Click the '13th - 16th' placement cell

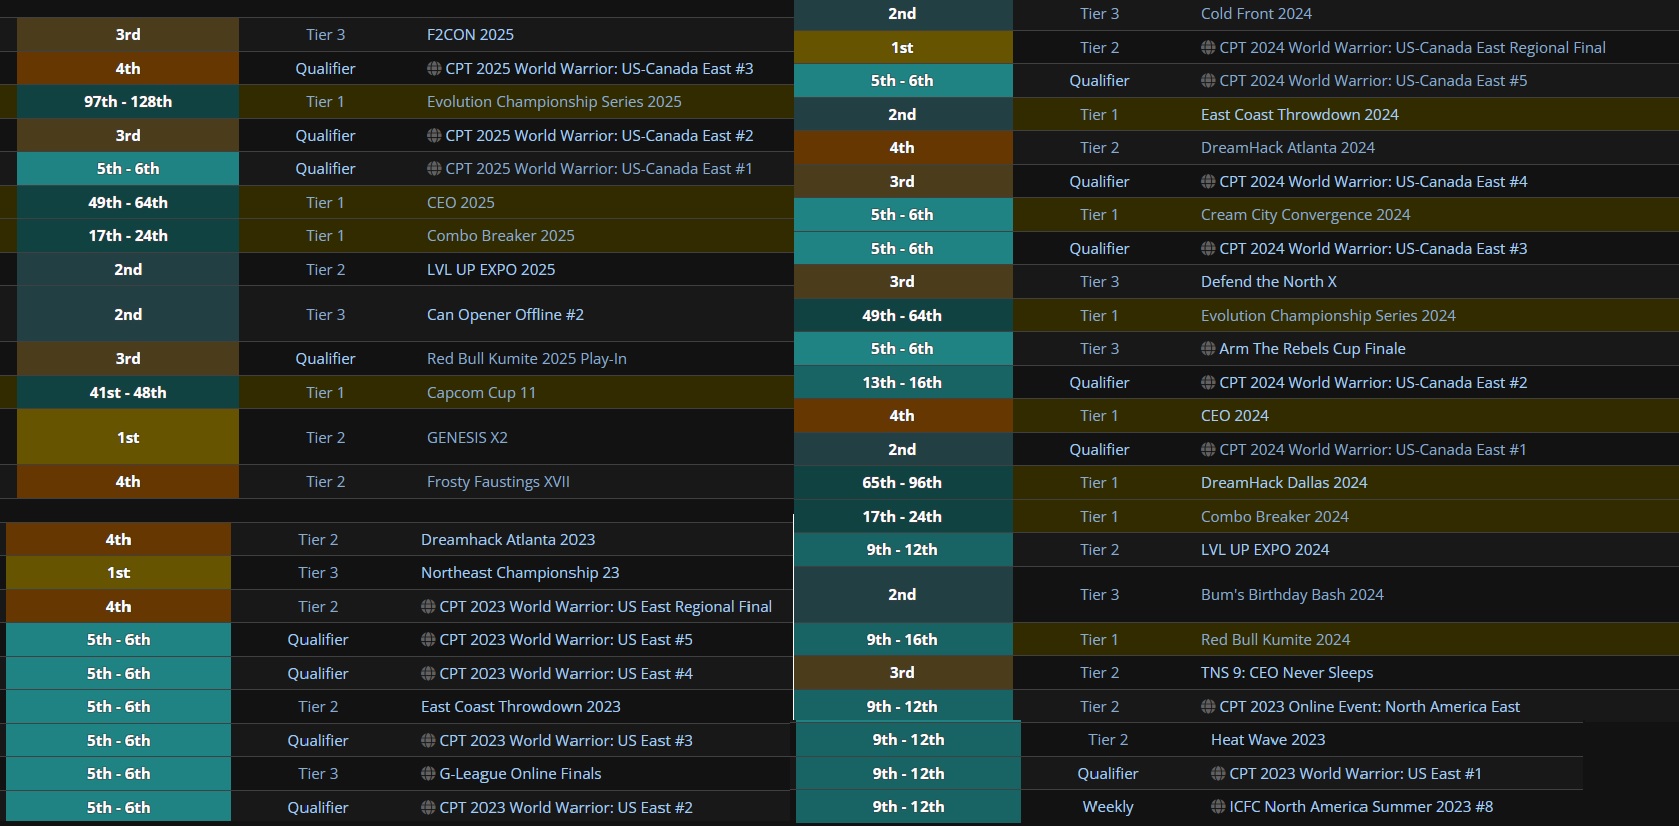coord(902,383)
